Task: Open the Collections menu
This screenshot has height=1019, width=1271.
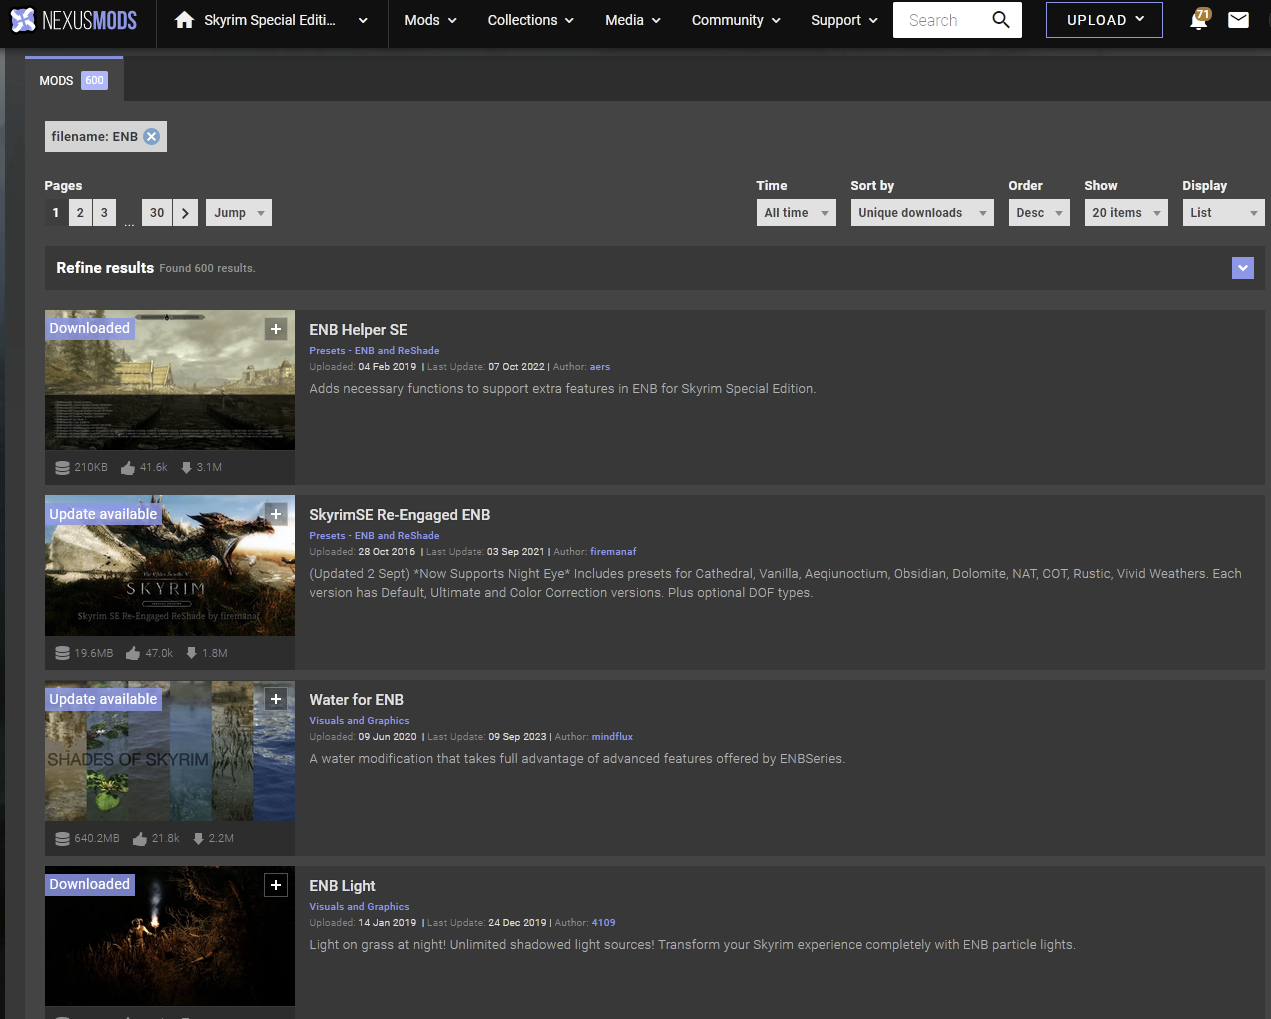Action: pyautogui.click(x=531, y=20)
